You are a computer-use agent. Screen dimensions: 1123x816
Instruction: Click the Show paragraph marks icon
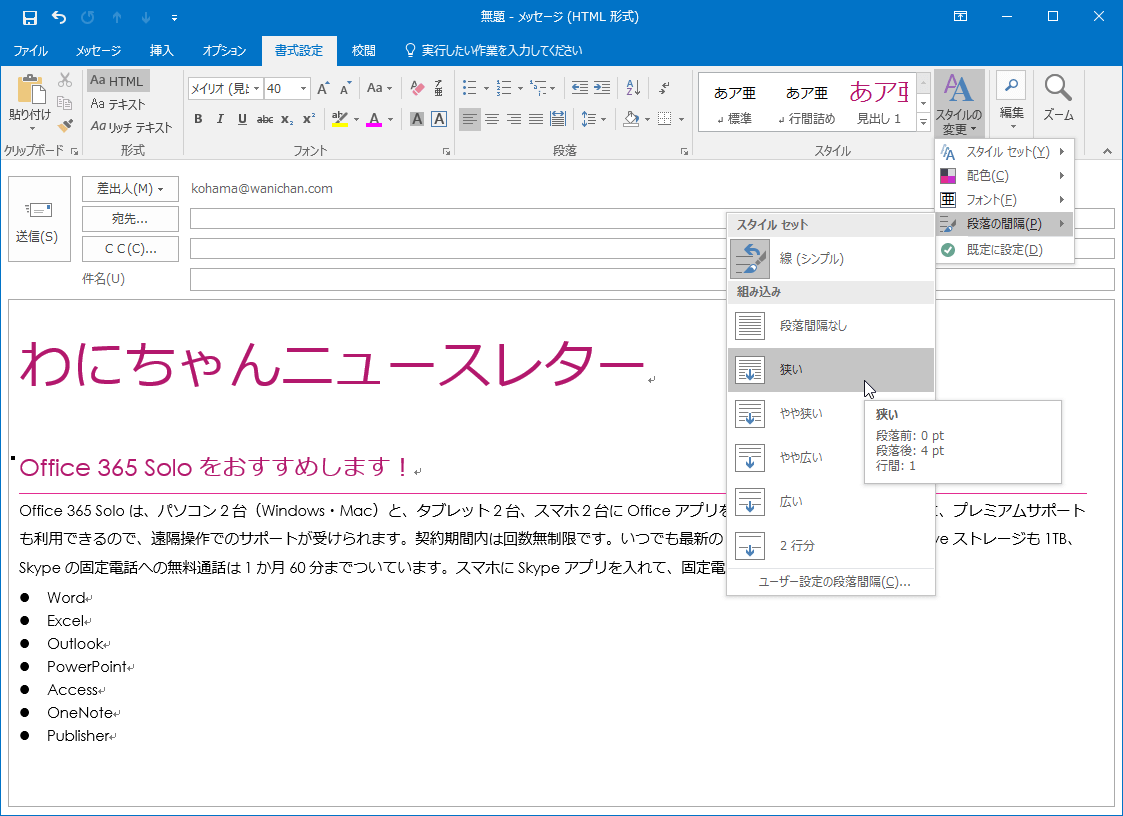[665, 88]
